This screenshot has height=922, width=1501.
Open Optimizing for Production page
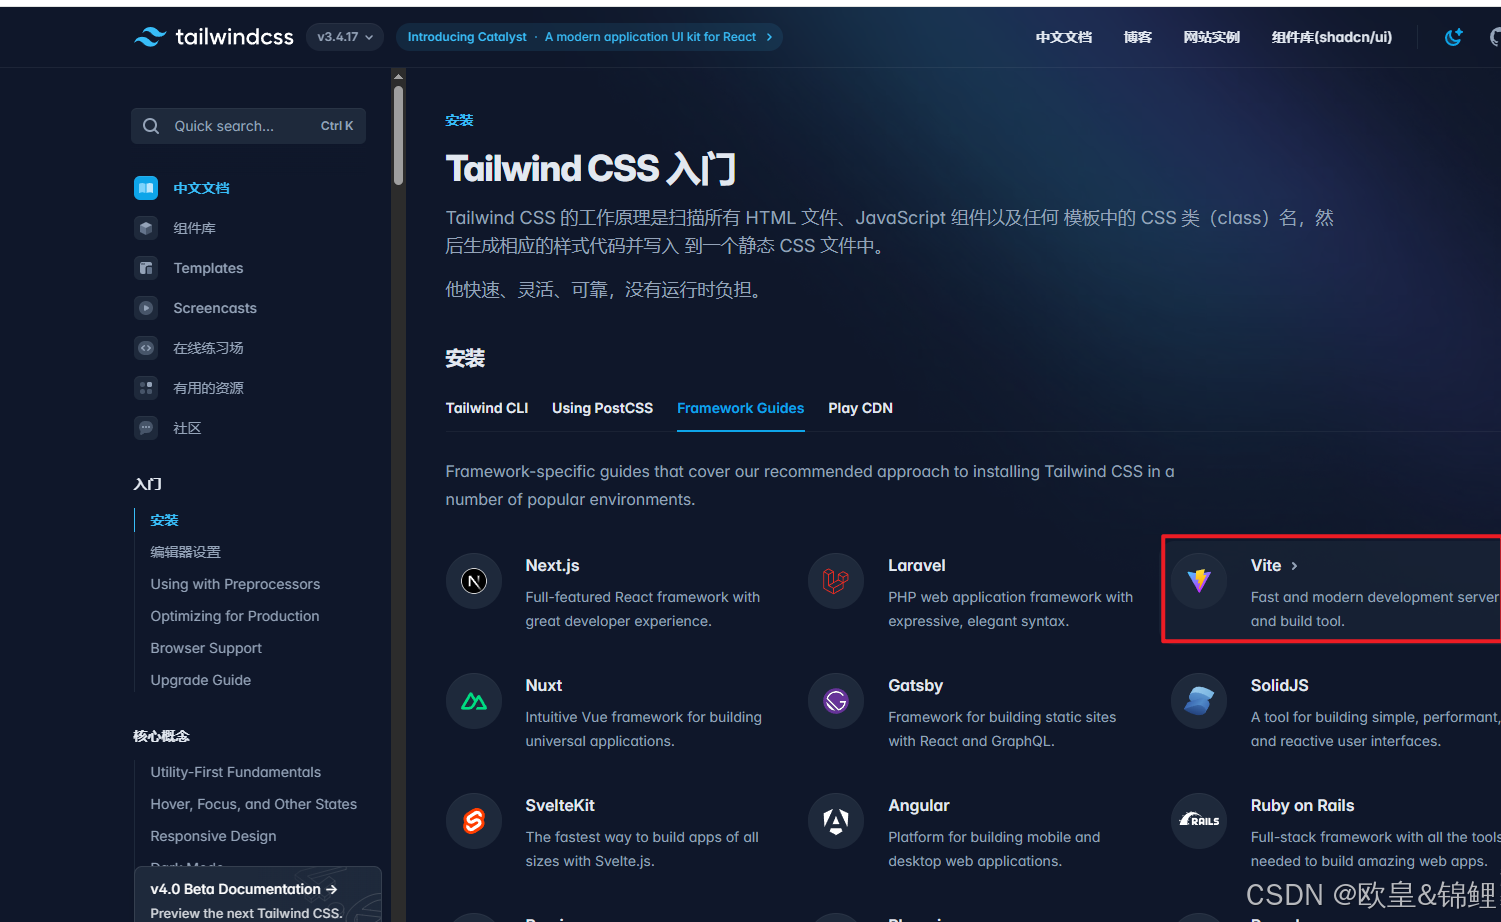coord(235,616)
